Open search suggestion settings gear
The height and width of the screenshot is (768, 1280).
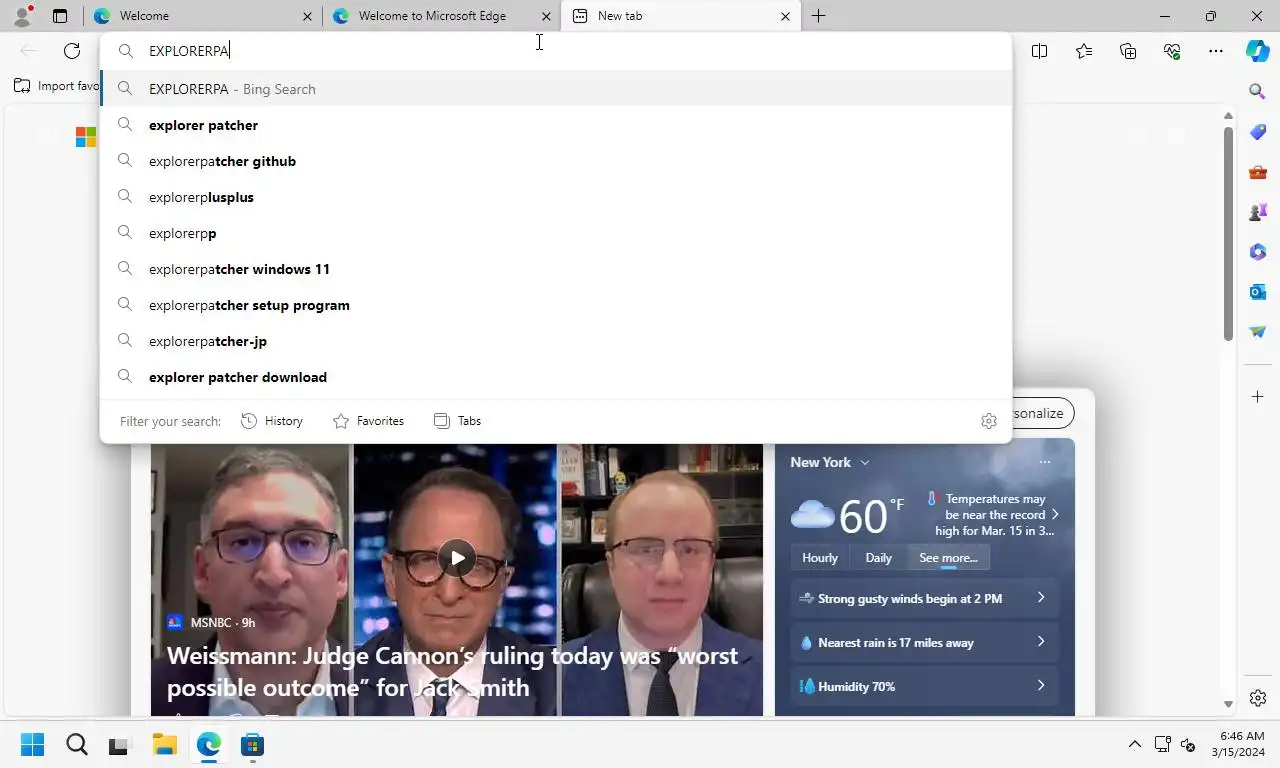pyautogui.click(x=989, y=421)
